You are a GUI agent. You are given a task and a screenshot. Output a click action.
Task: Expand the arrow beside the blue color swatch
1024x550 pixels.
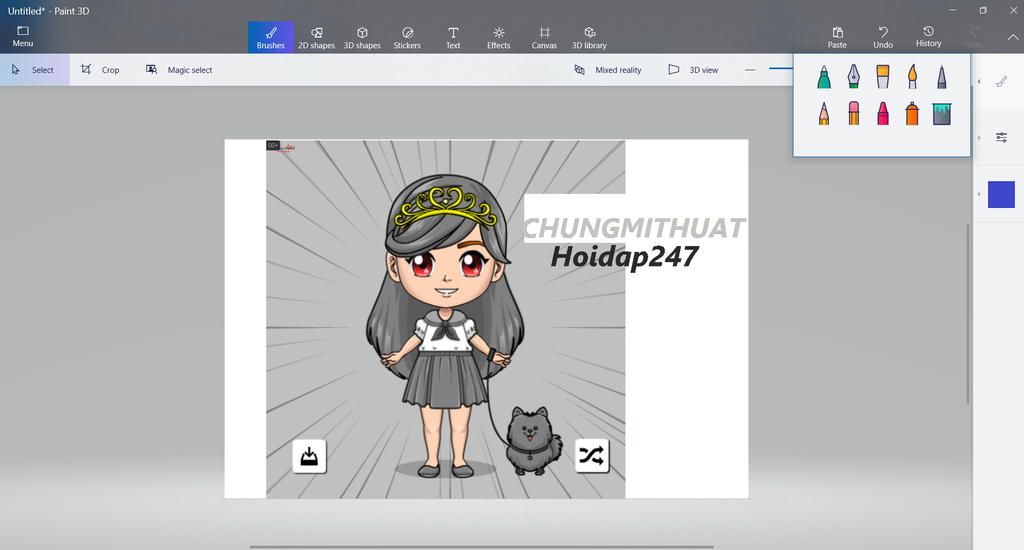978,195
